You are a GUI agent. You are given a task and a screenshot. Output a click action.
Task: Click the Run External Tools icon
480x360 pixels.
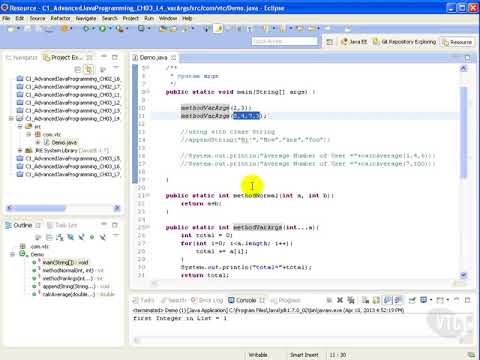click(119, 29)
